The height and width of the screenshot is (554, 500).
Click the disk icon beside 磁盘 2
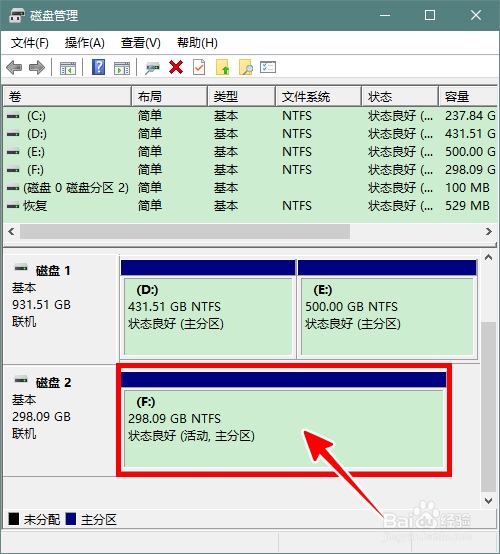click(21, 380)
